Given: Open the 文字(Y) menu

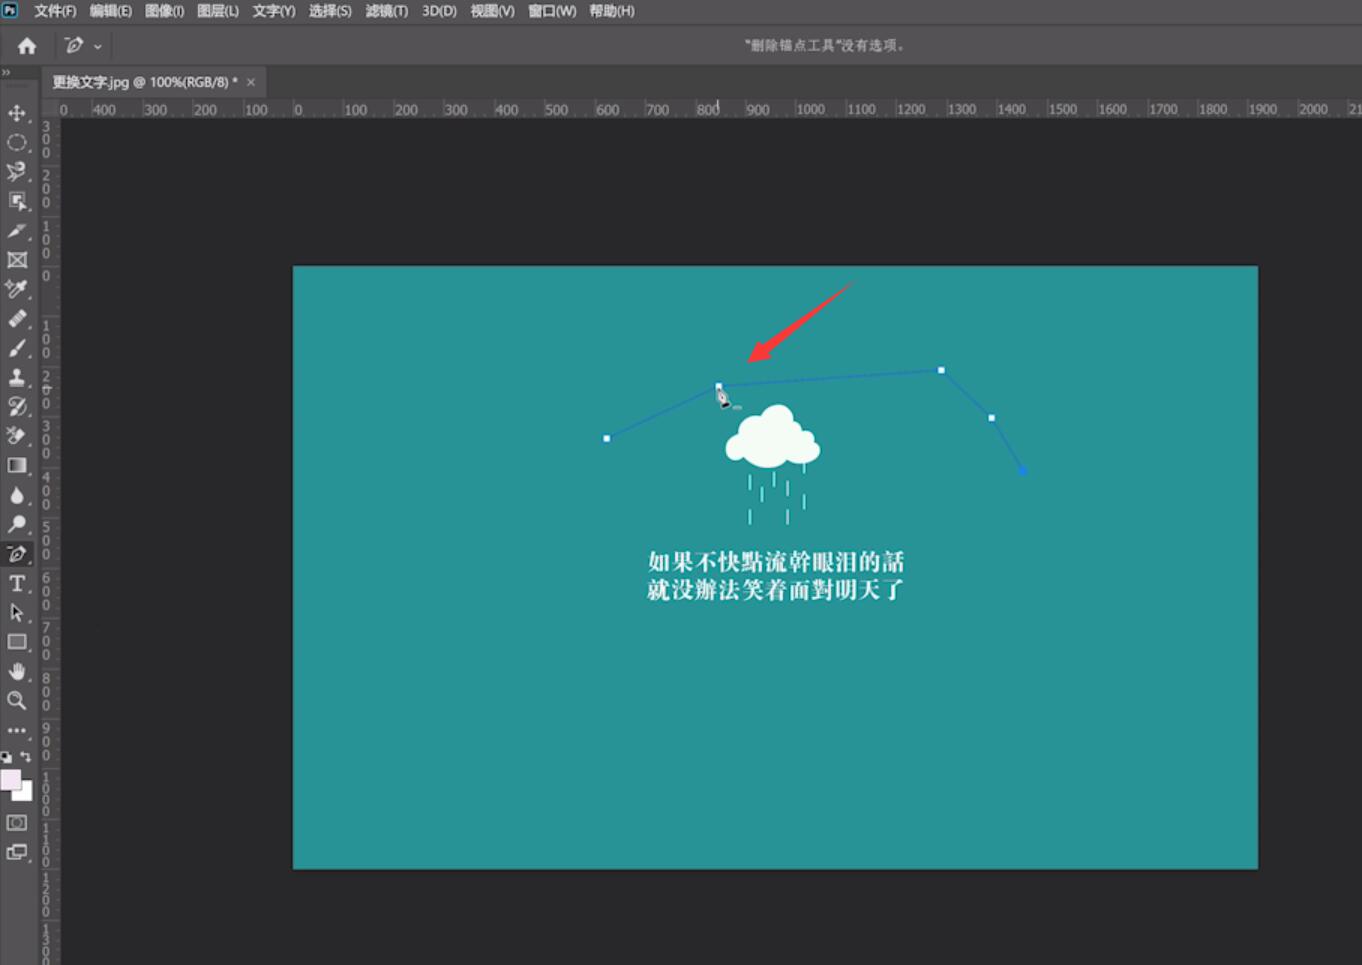Looking at the screenshot, I should (274, 11).
